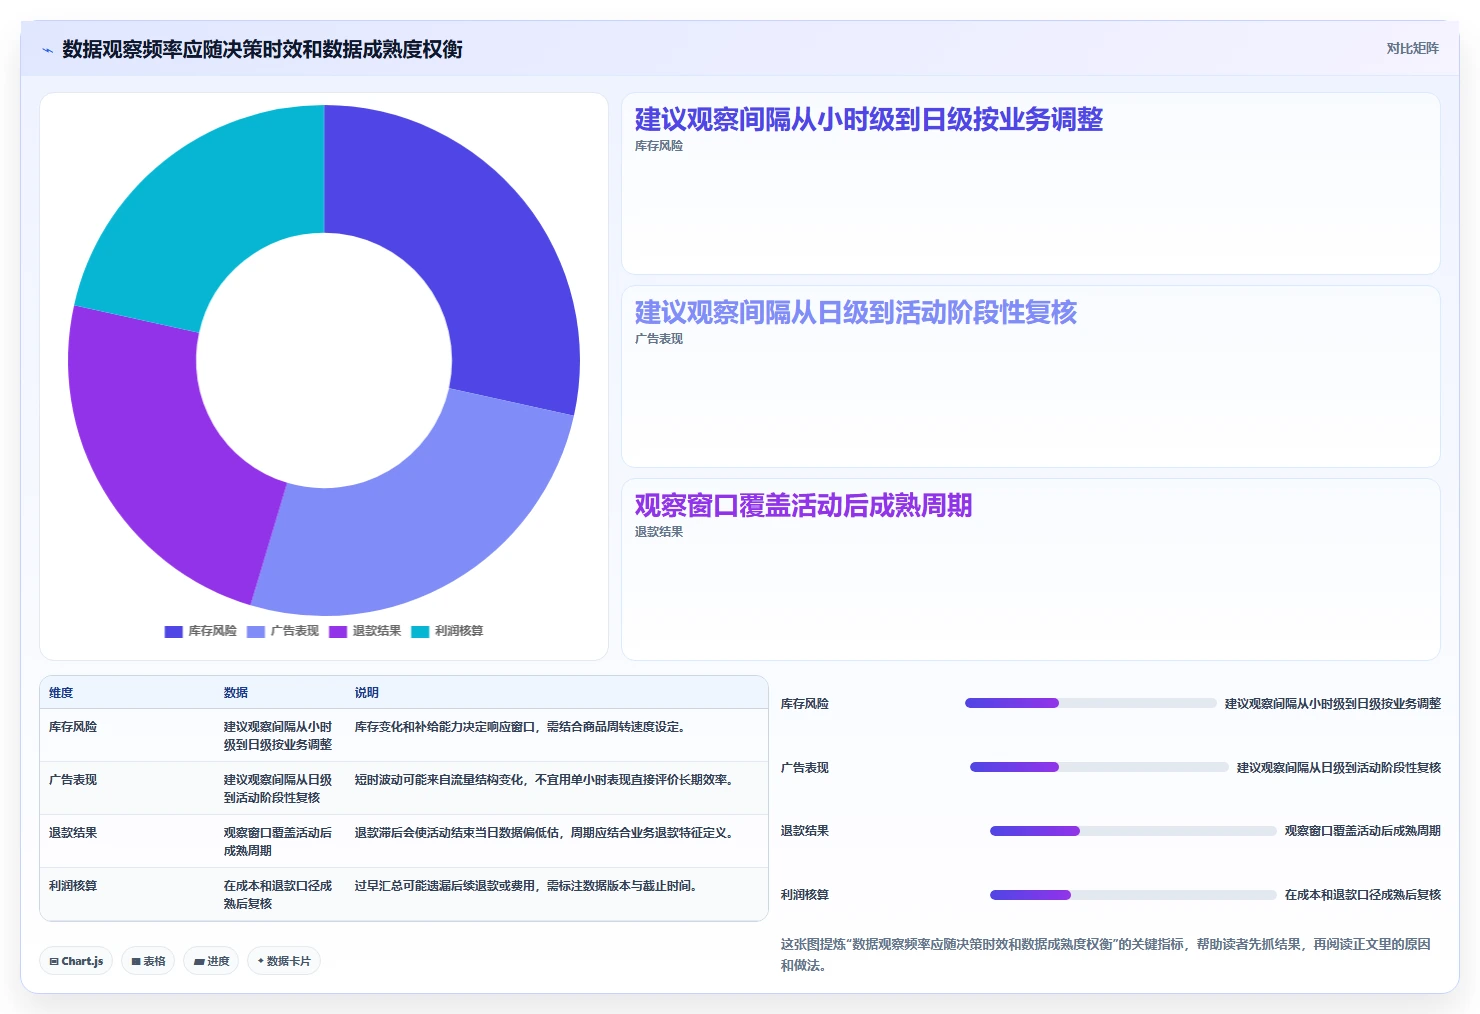Toggle 广告表现 legend color box

click(x=255, y=631)
